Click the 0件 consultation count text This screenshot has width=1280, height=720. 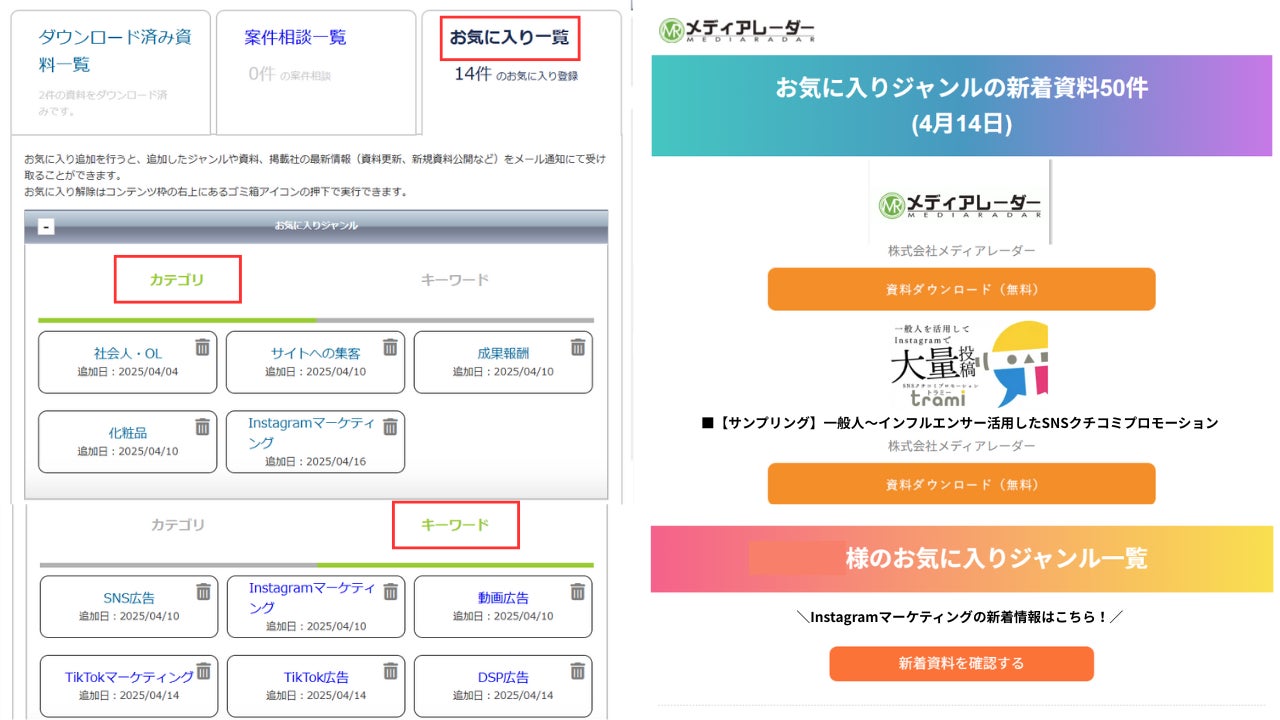[x=261, y=74]
